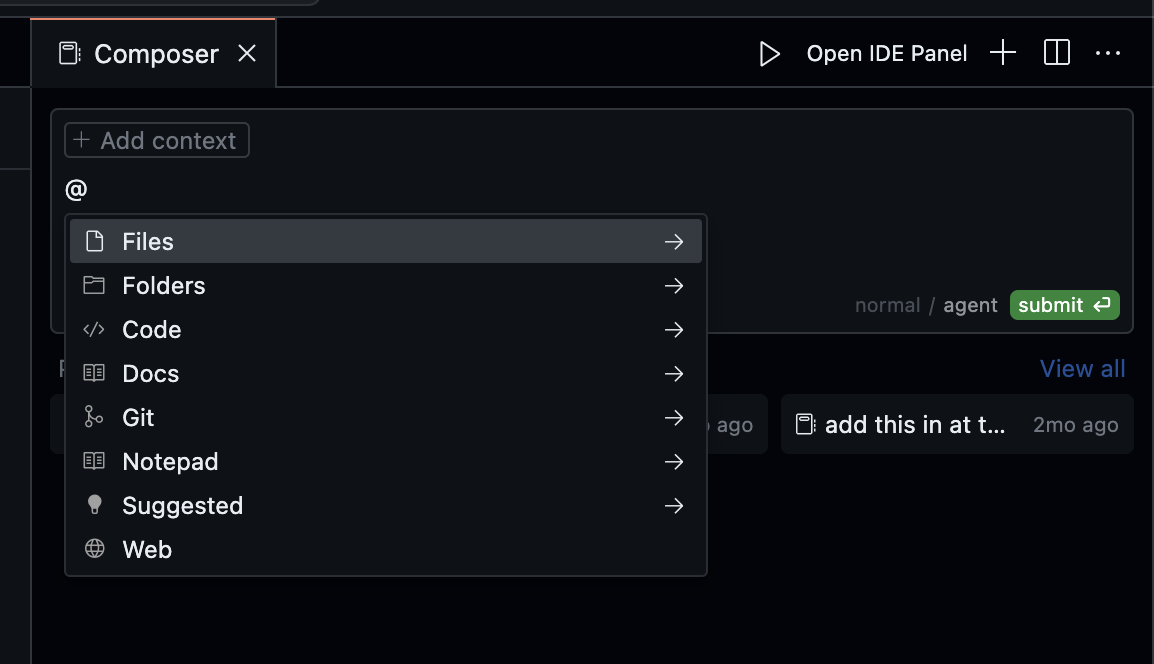Expand the Git context category

[673, 417]
